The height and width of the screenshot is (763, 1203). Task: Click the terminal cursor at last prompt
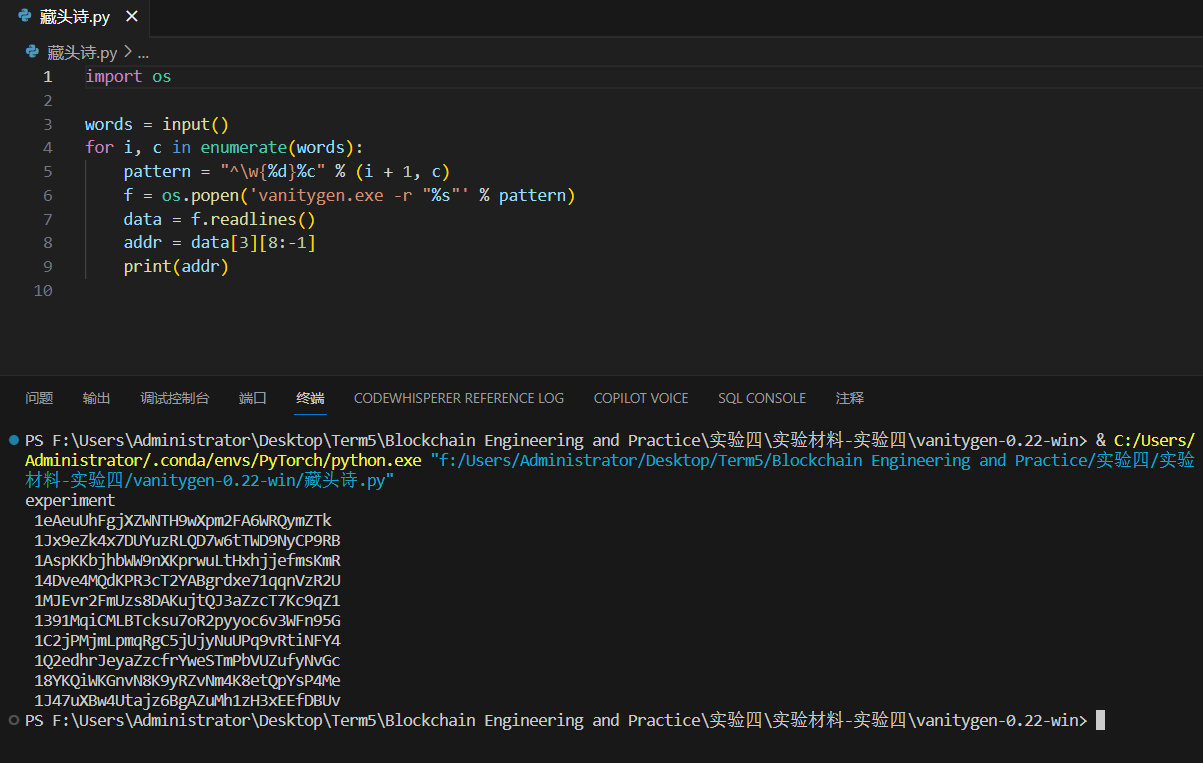1100,720
